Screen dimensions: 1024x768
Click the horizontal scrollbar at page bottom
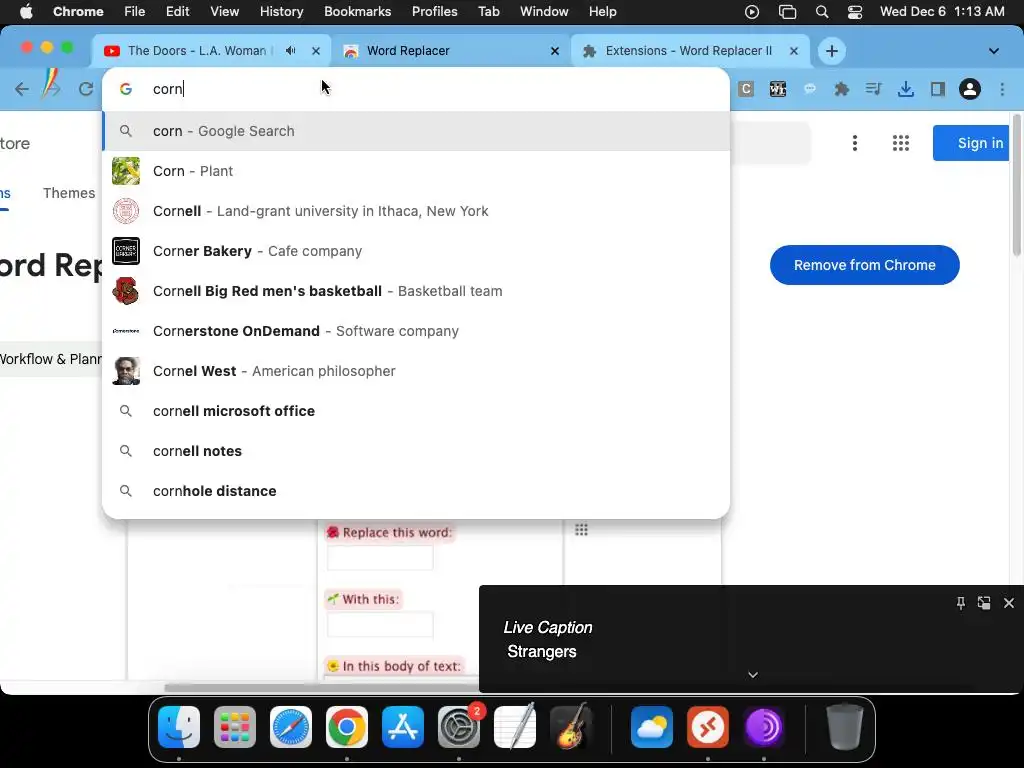(321, 687)
